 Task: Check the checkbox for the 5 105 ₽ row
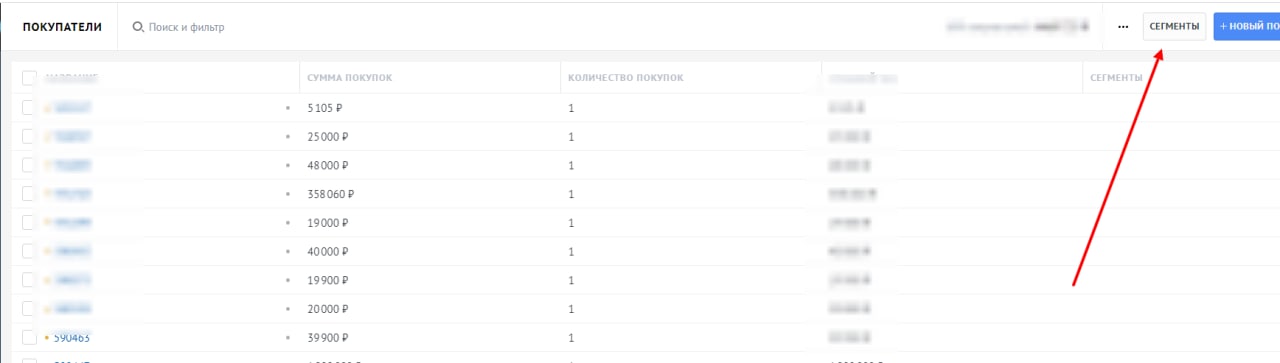coord(28,107)
